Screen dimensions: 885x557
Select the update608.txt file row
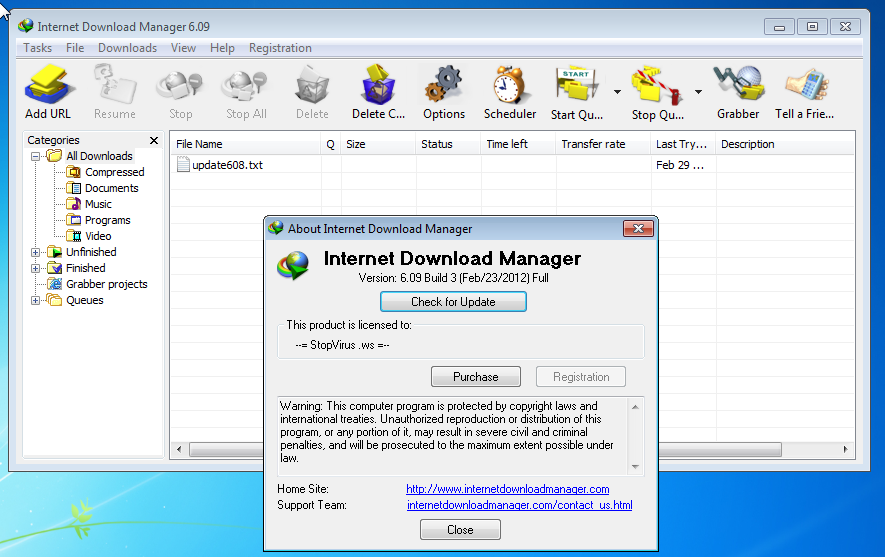pos(512,165)
